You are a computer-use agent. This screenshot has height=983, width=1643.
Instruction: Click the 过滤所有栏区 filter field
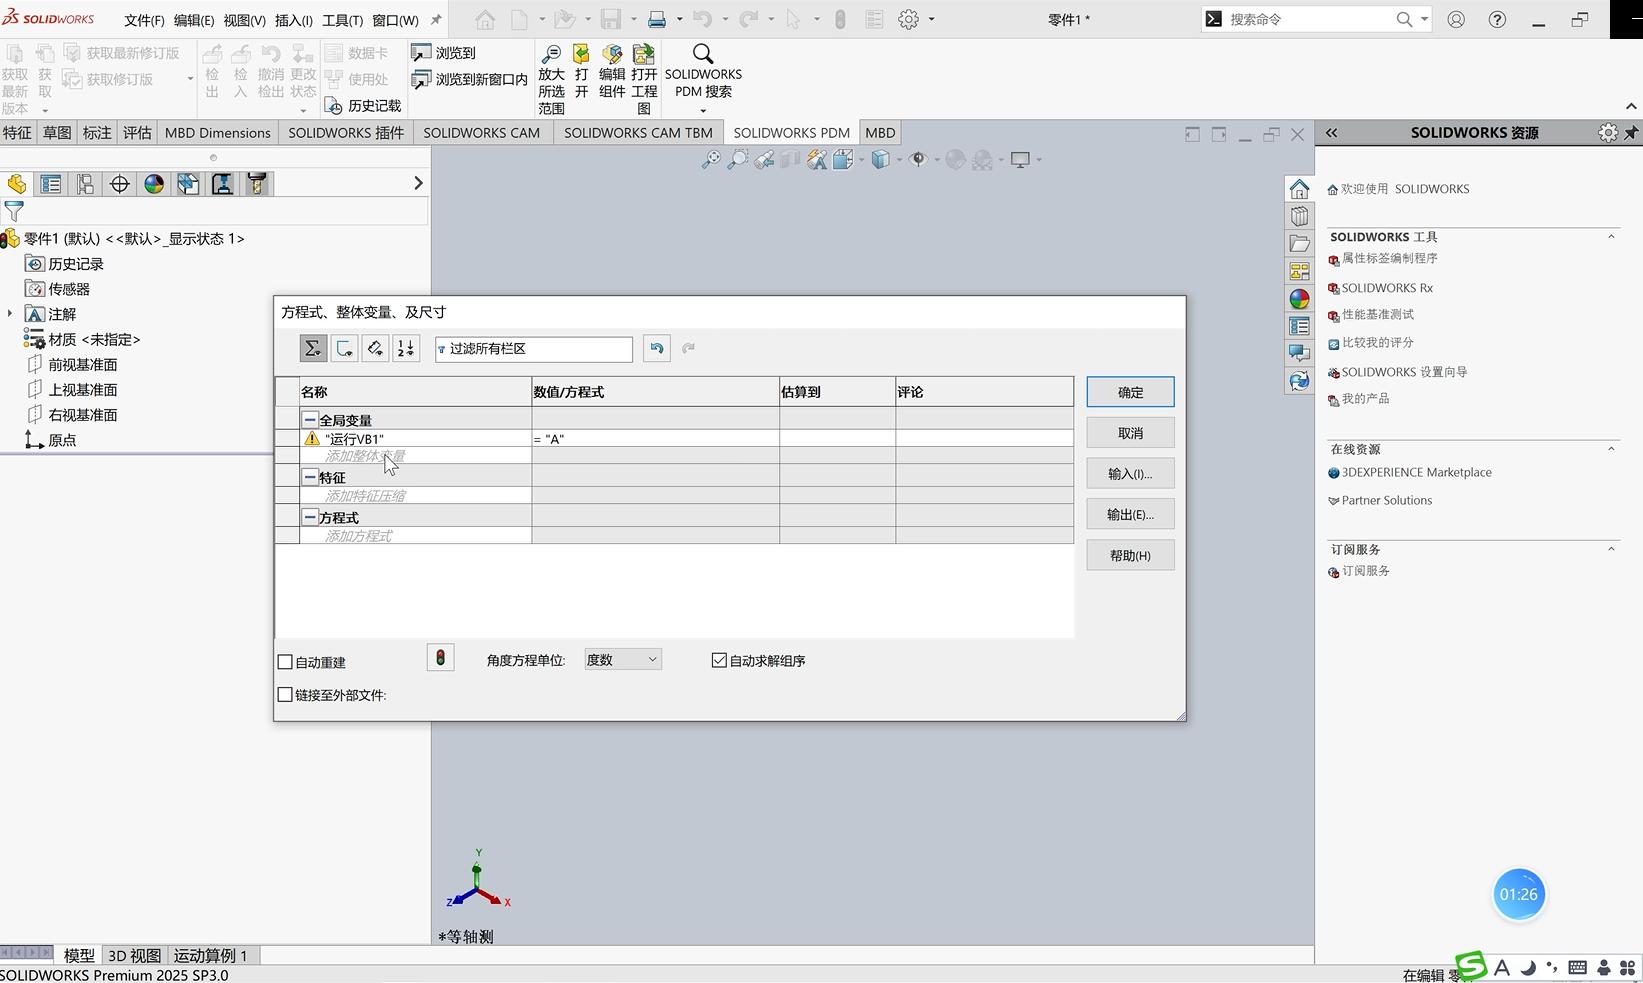click(x=535, y=349)
